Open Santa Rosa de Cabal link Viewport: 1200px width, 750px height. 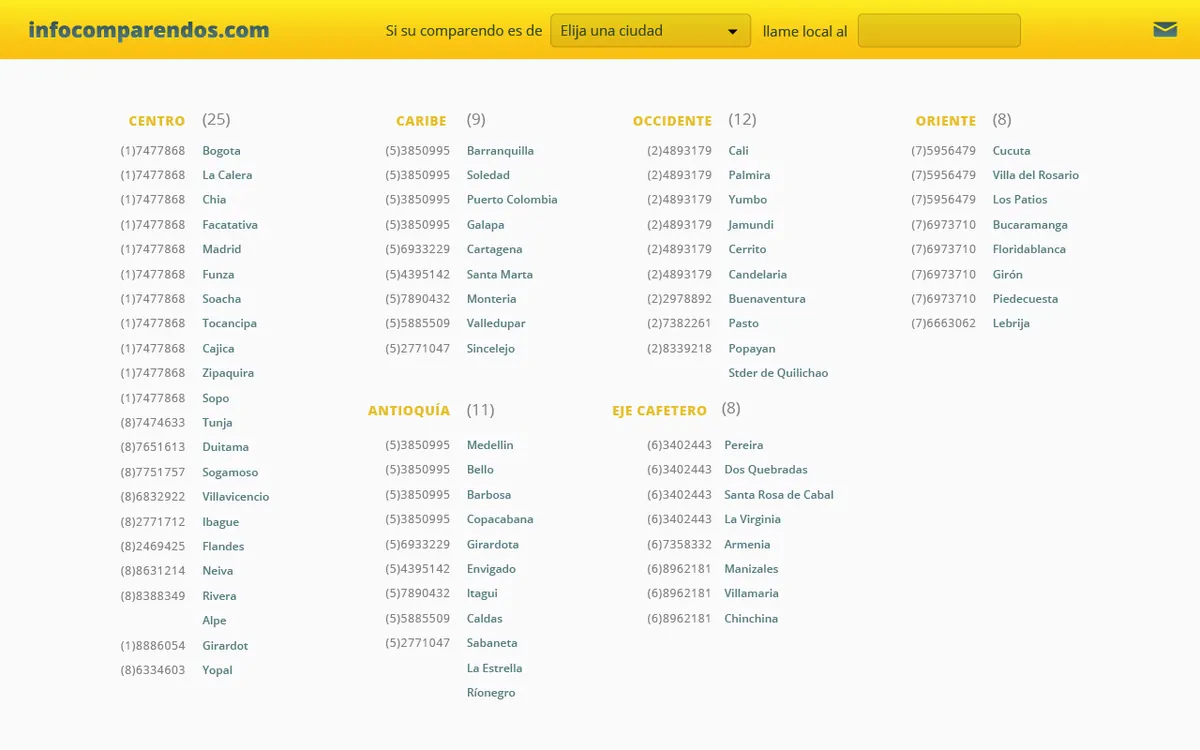(779, 495)
